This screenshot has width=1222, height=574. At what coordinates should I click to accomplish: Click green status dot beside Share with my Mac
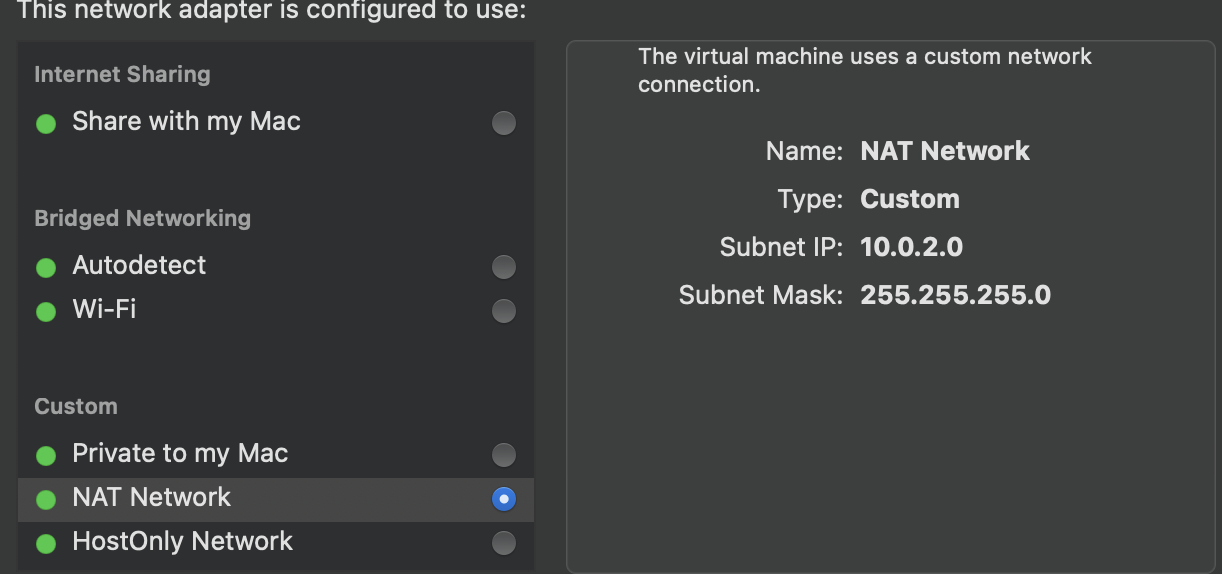tap(46, 124)
